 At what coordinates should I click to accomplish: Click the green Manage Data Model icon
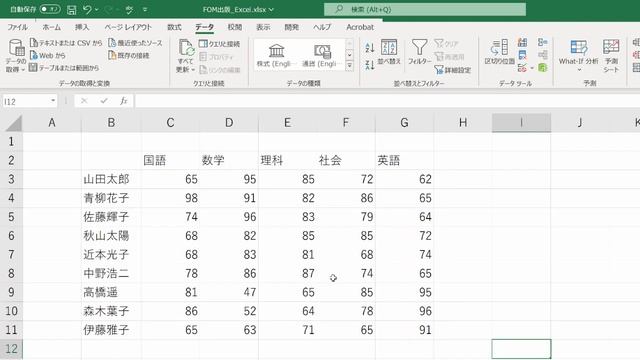(542, 68)
